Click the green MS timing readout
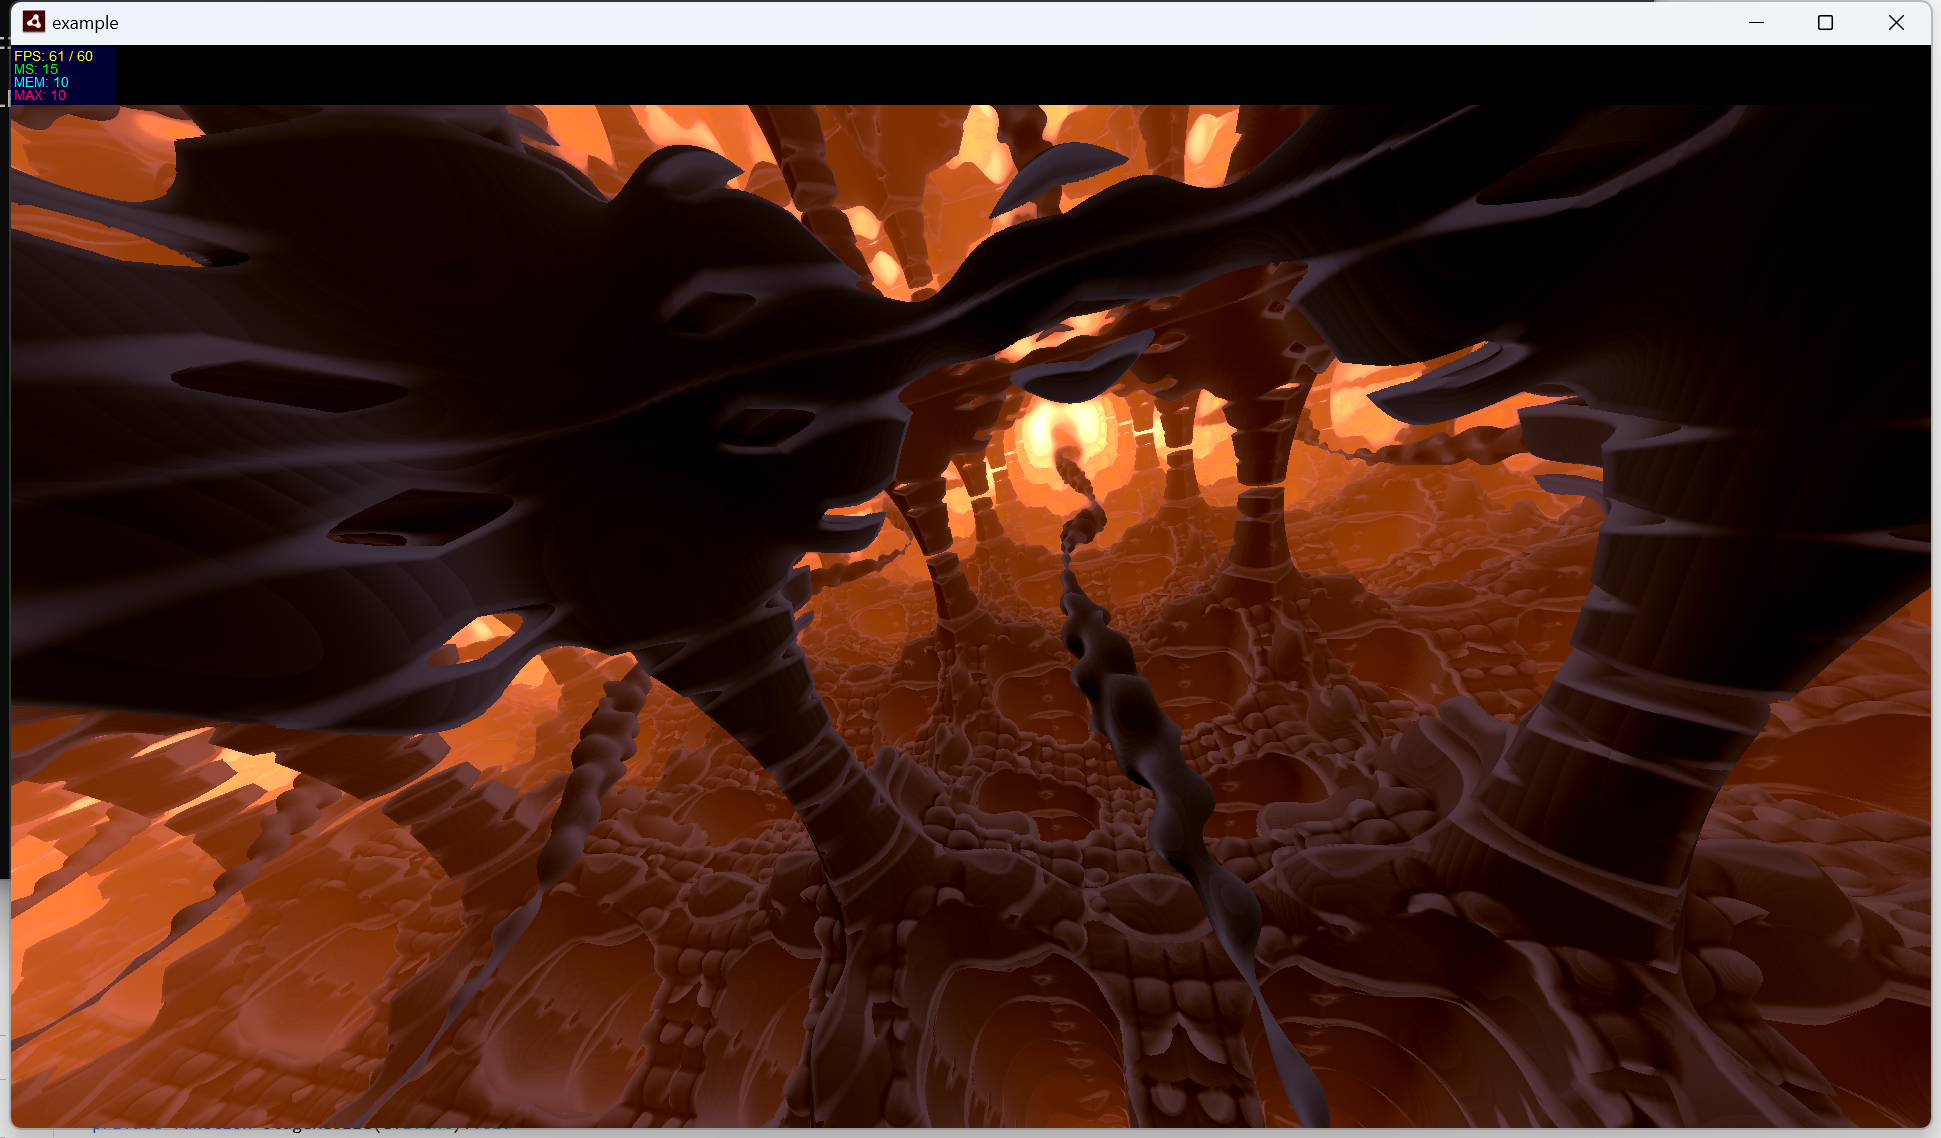The image size is (1941, 1138). coord(36,69)
